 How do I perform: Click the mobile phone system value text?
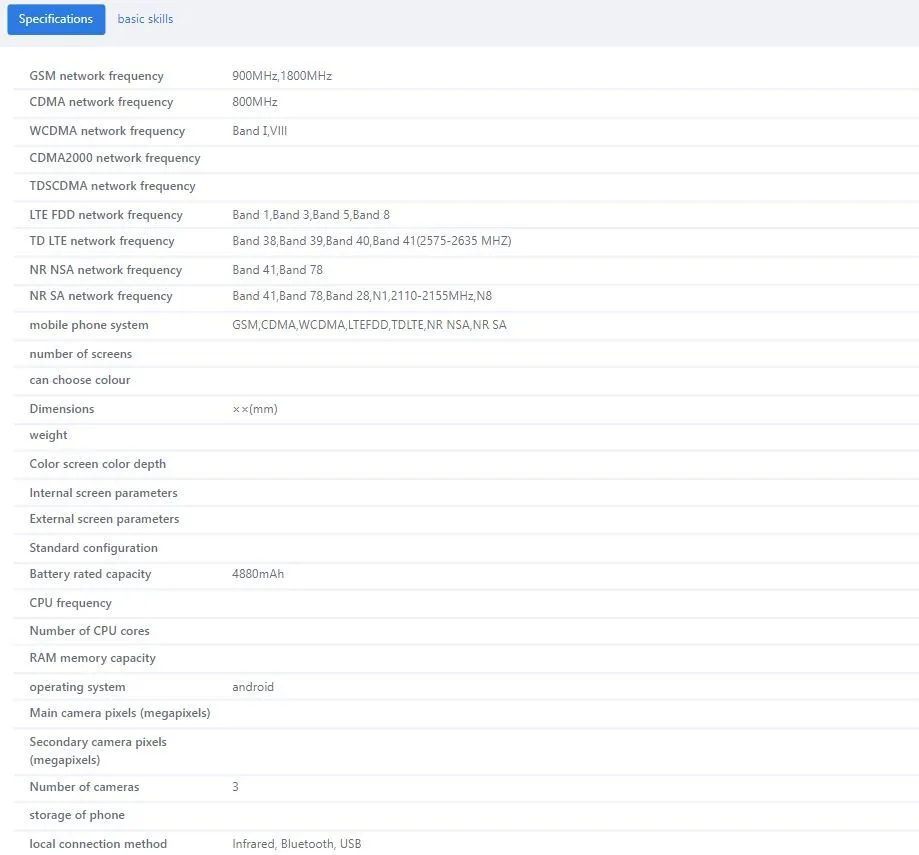(x=369, y=325)
